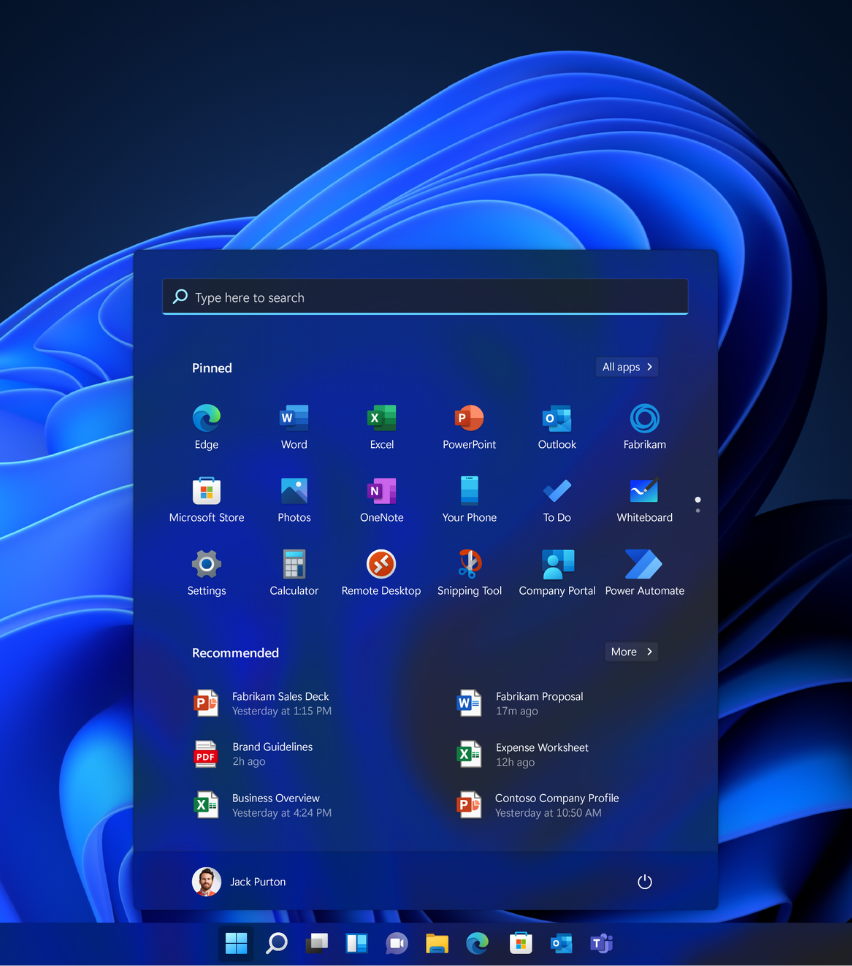Open File Explorer from the taskbar
This screenshot has height=966, width=852.
[436, 943]
